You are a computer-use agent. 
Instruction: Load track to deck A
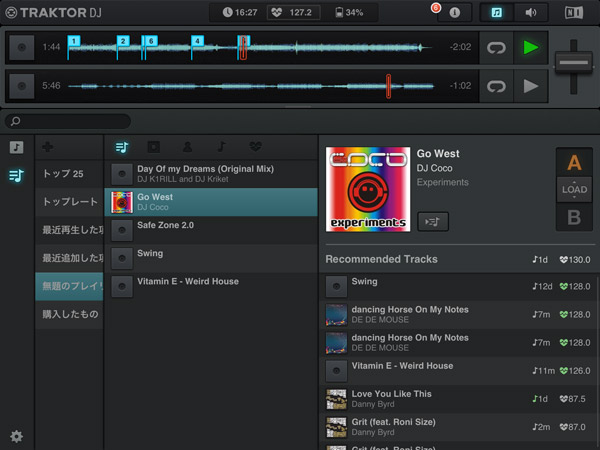574,163
